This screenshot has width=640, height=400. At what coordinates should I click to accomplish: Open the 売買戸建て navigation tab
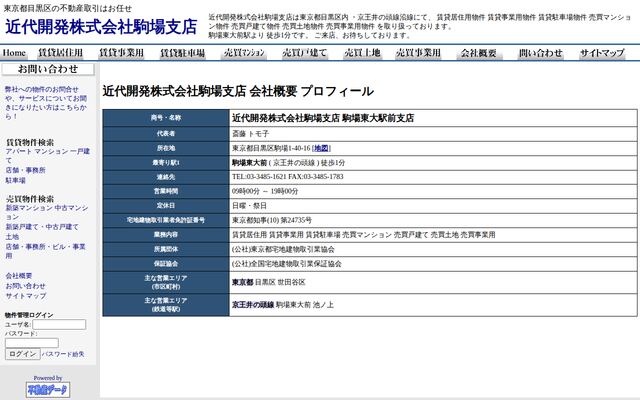point(304,53)
